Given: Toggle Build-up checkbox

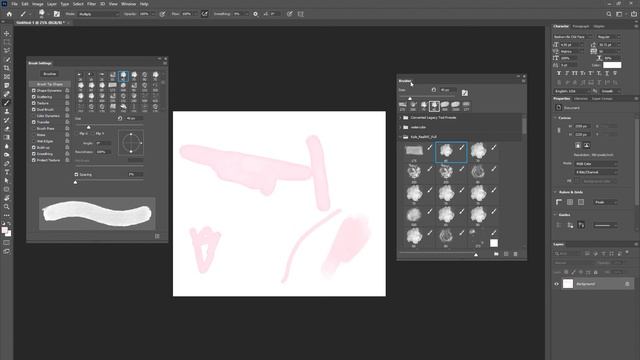Looking at the screenshot, I should [x=34, y=147].
